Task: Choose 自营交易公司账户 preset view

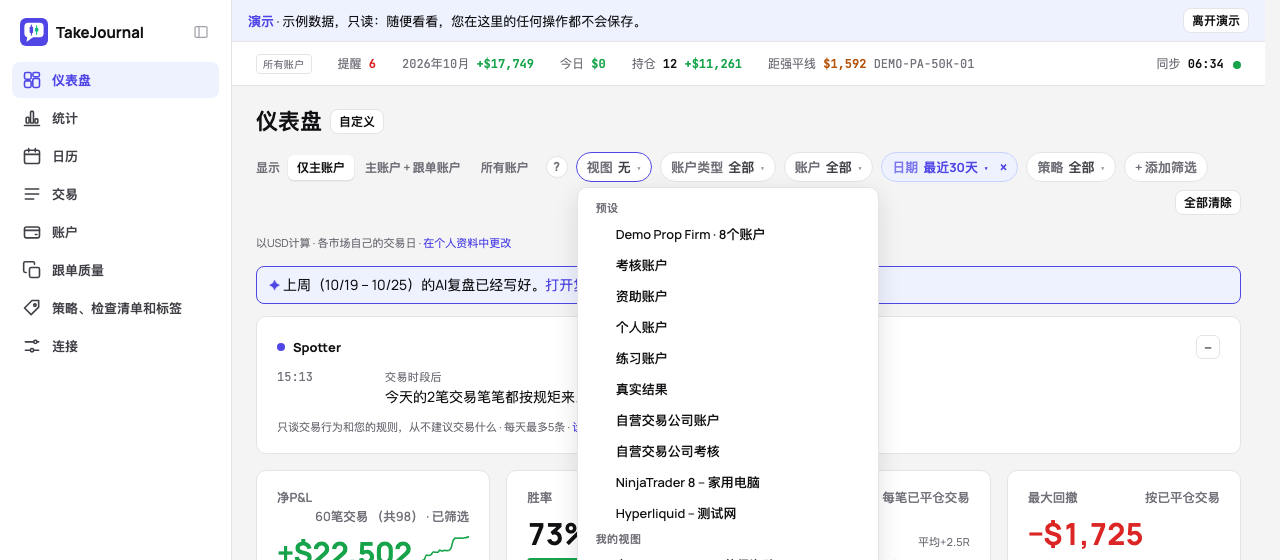Action: point(728,420)
